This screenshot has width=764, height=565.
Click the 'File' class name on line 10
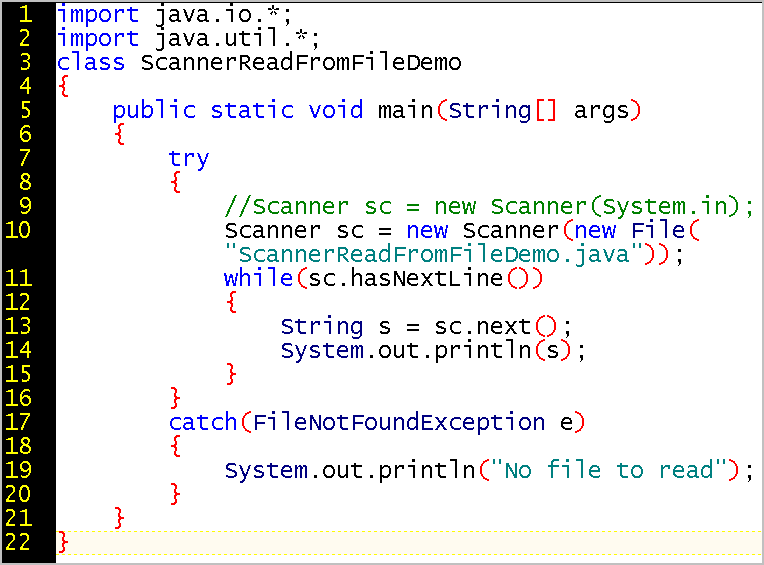[658, 230]
